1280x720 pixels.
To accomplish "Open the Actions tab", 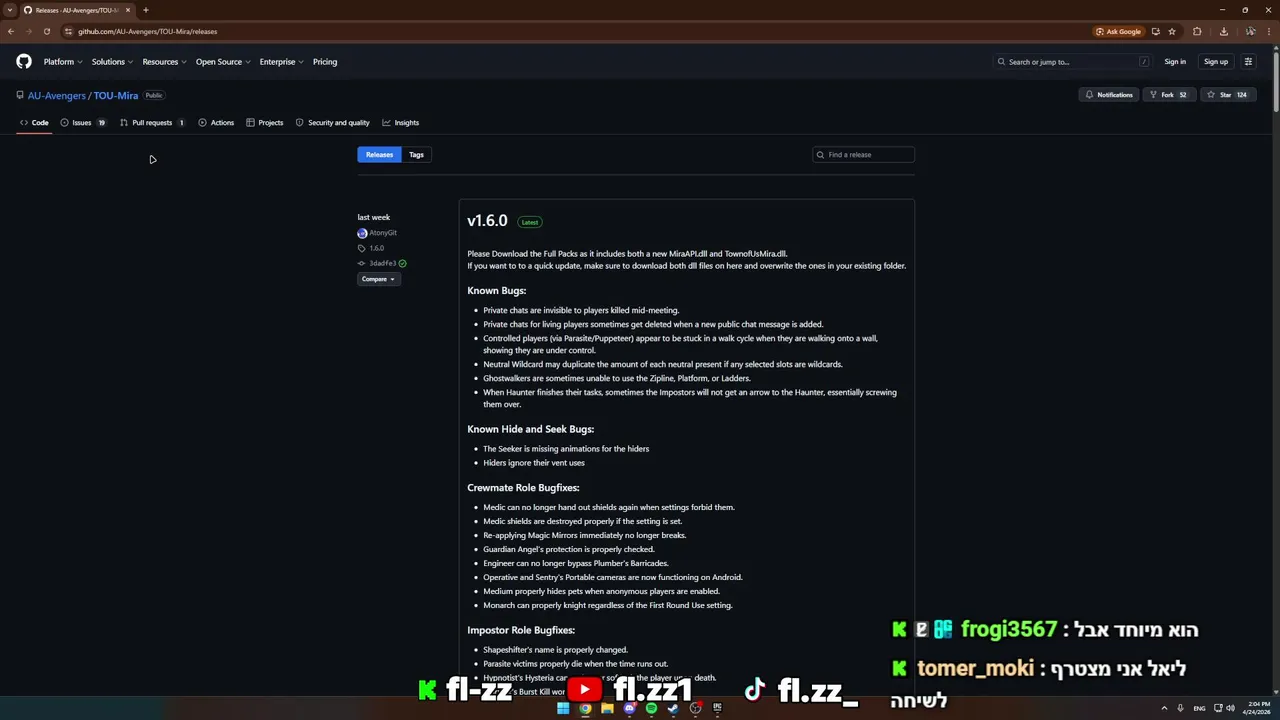I will tap(216, 123).
